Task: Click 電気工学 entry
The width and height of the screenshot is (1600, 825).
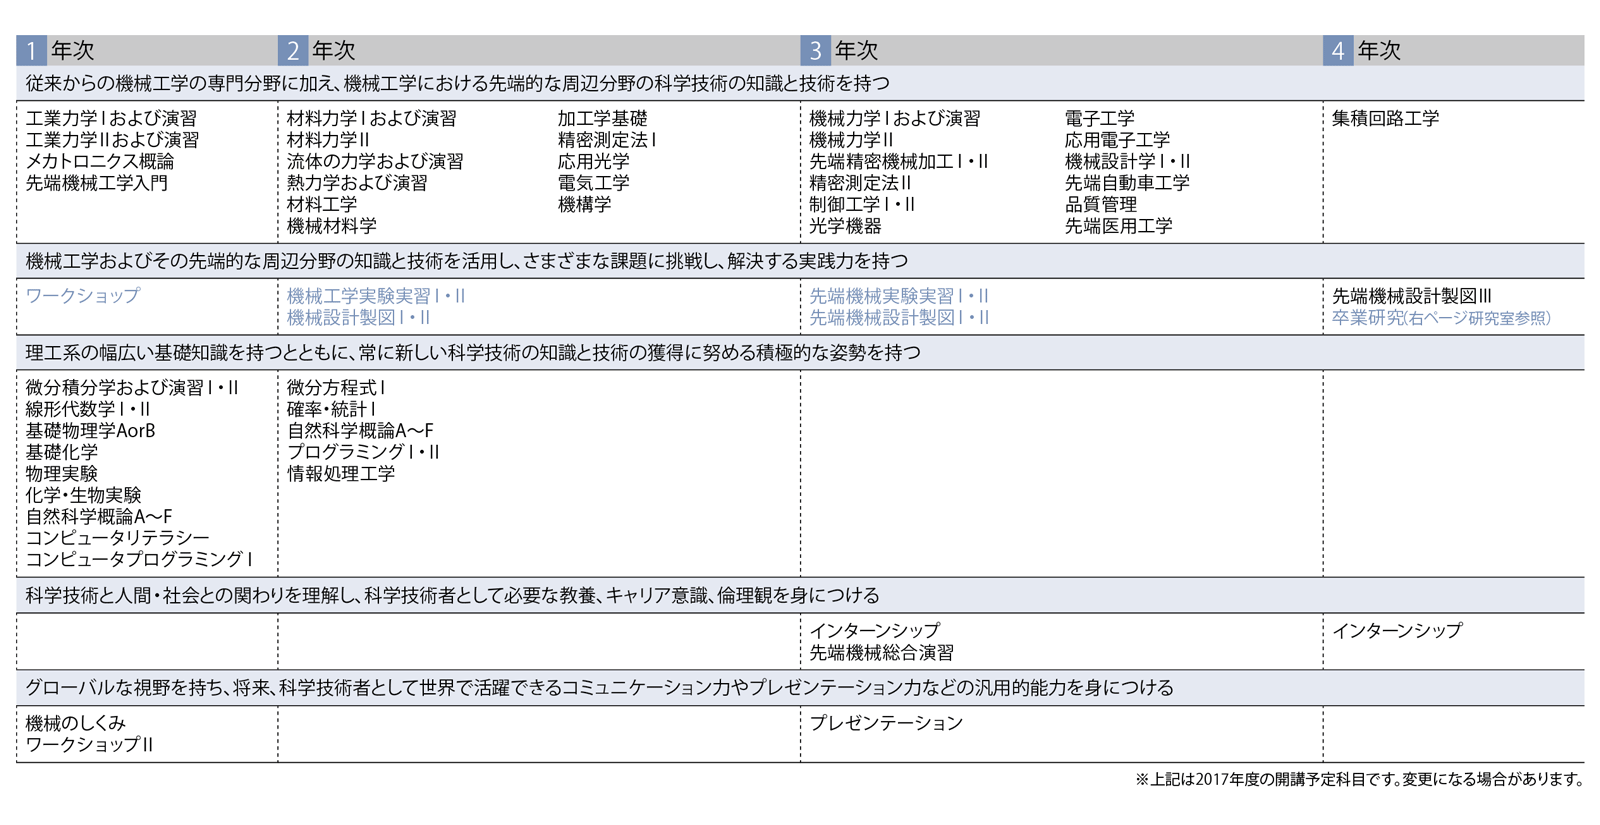Action: [x=594, y=183]
